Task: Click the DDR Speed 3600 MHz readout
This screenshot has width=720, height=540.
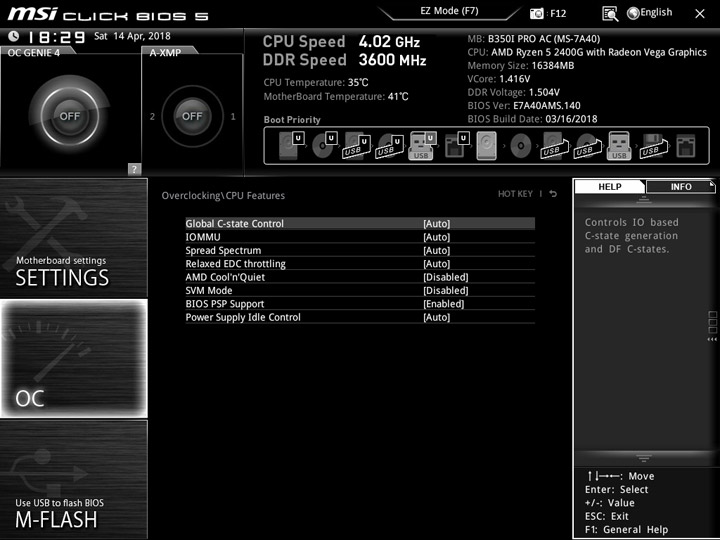Action: pos(344,60)
